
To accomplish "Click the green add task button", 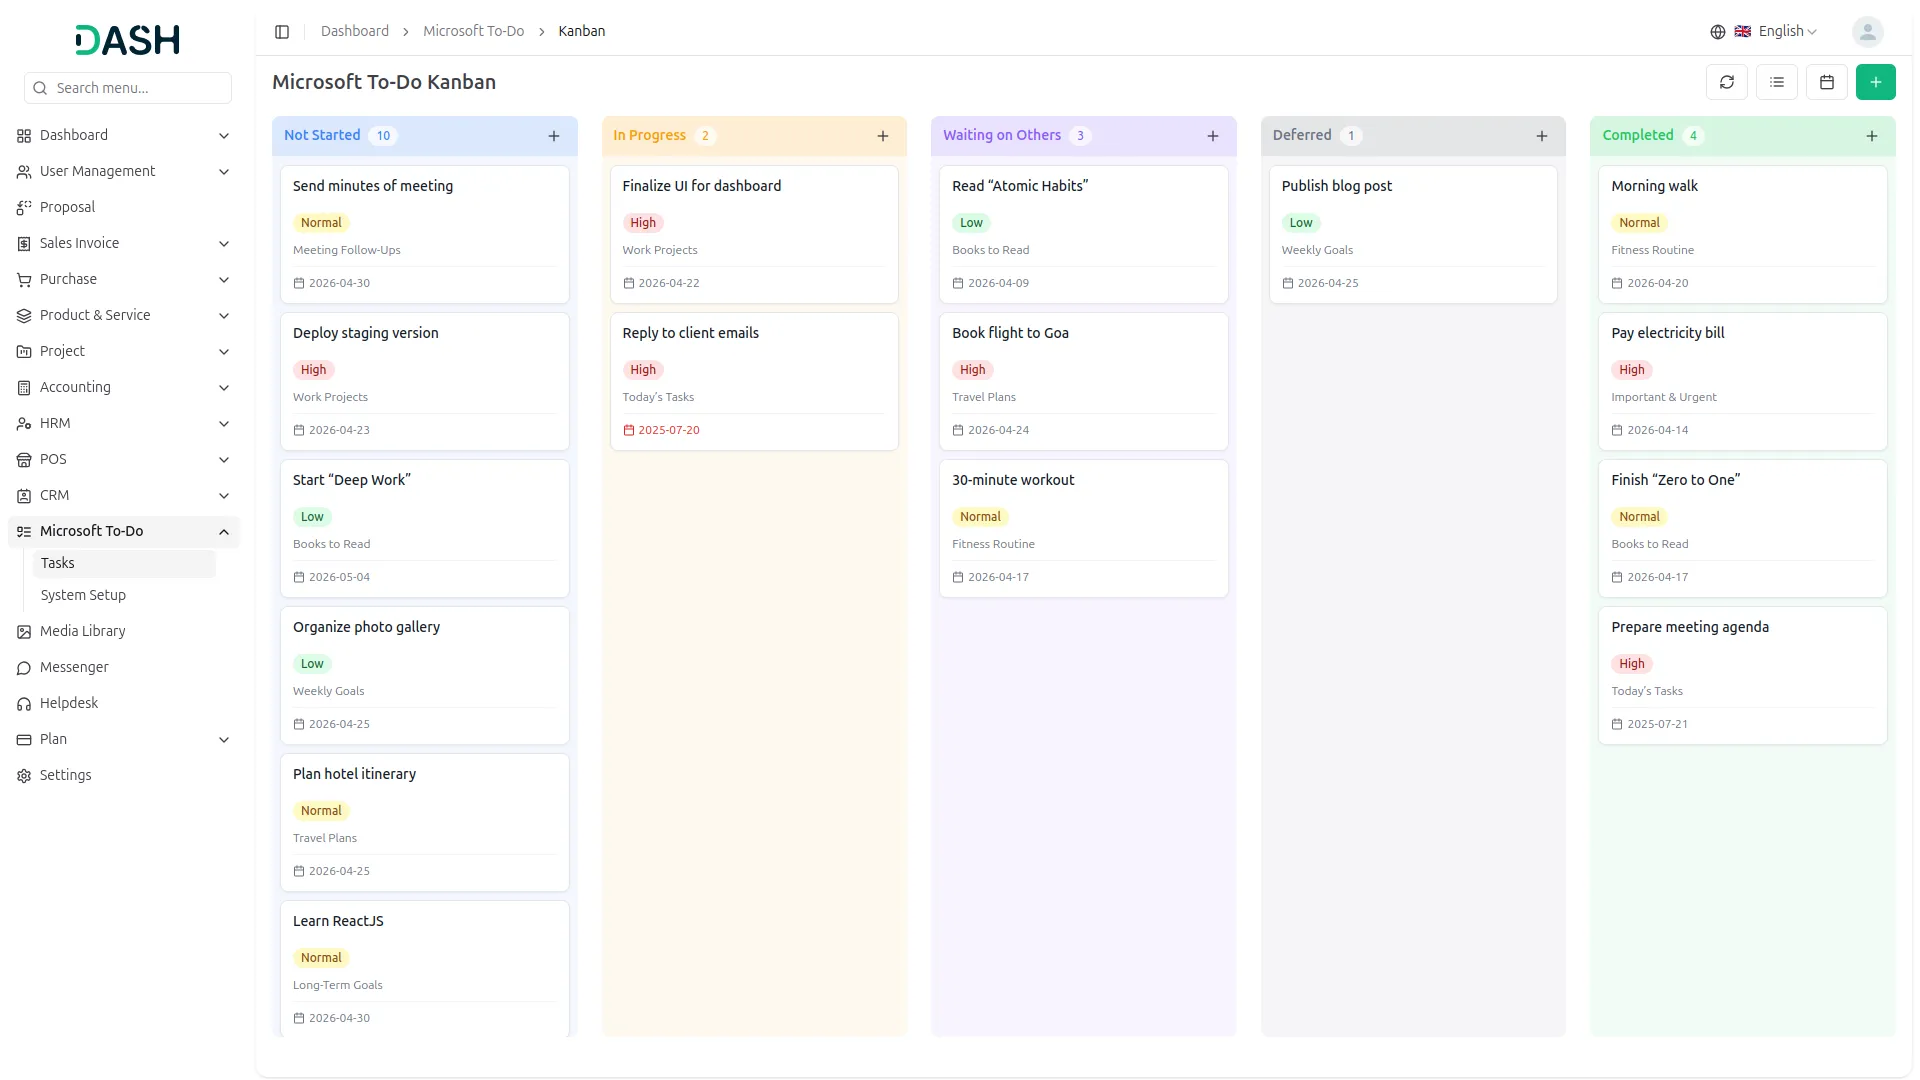I will [1876, 82].
